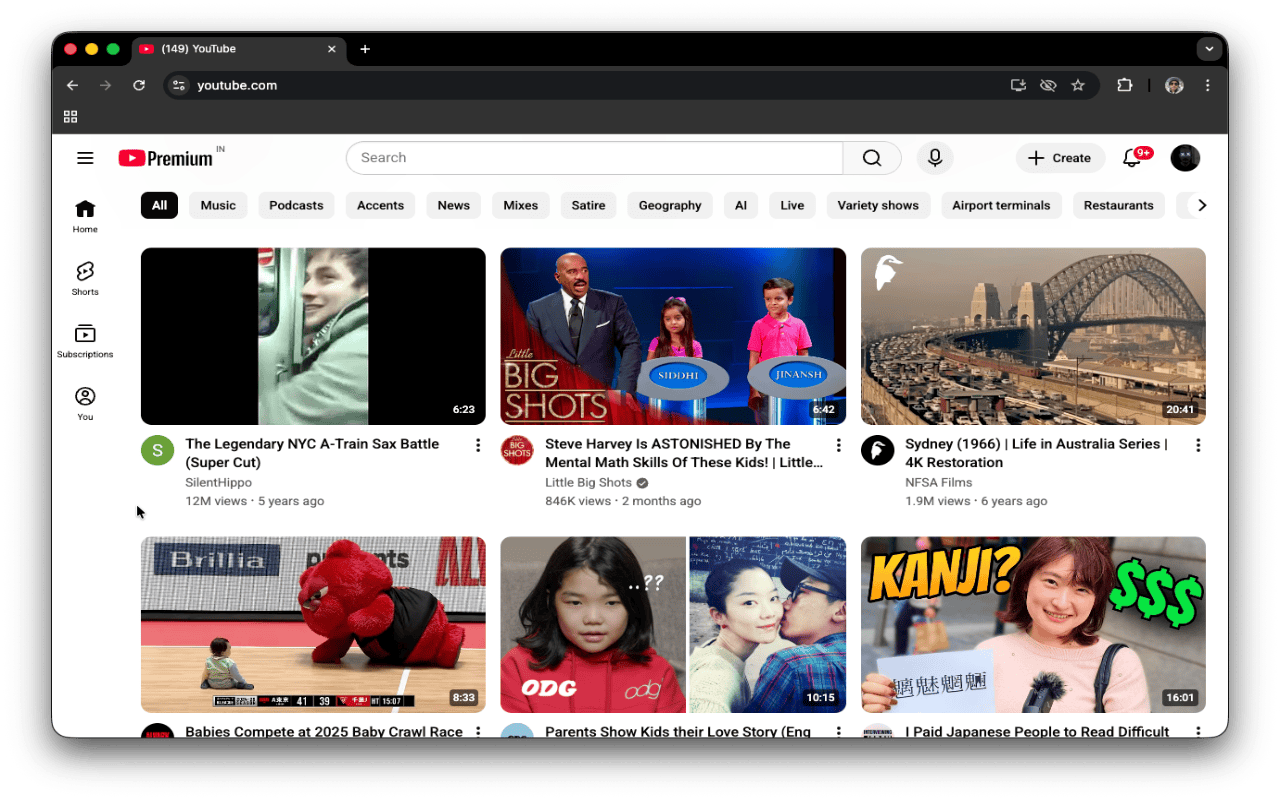Click the crossed-eye icon in address bar
1280x800 pixels.
coord(1048,86)
